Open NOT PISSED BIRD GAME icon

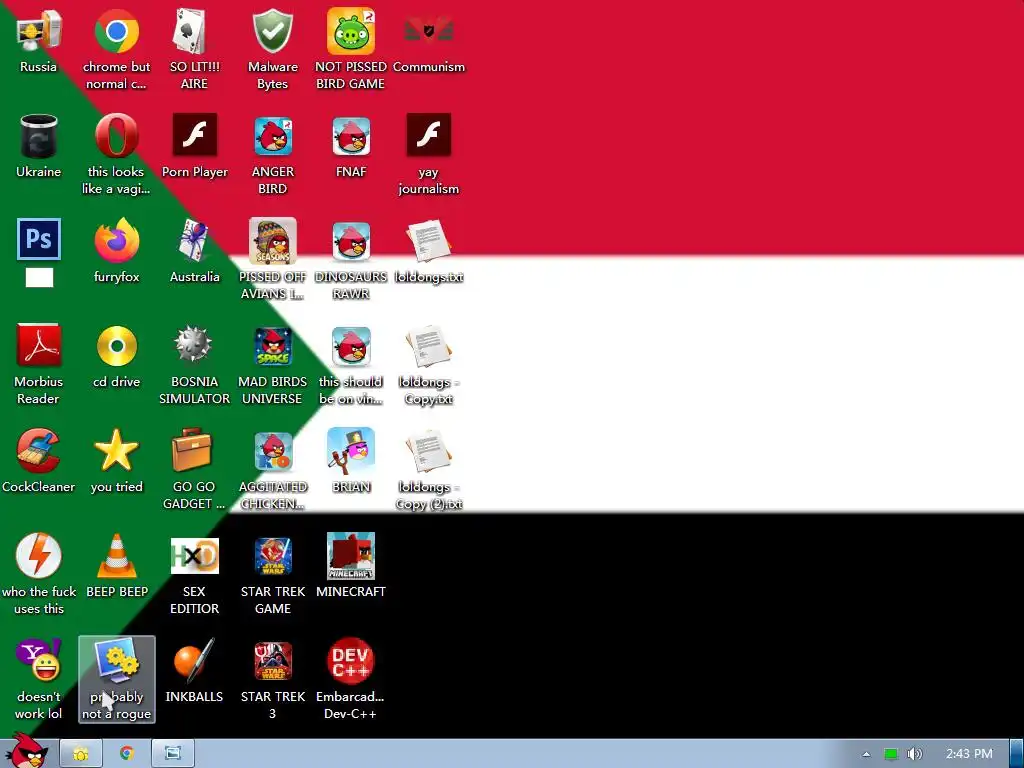pos(351,31)
